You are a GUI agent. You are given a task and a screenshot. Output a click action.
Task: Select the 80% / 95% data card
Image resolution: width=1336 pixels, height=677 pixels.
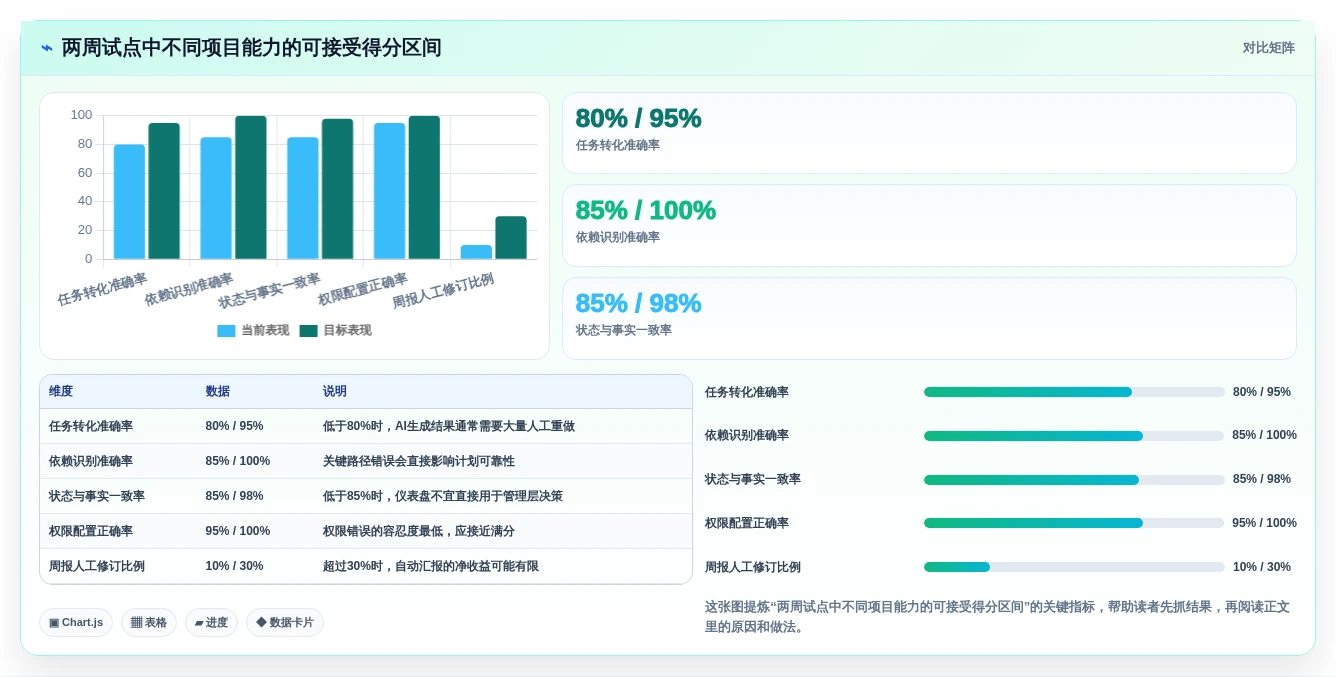point(929,133)
